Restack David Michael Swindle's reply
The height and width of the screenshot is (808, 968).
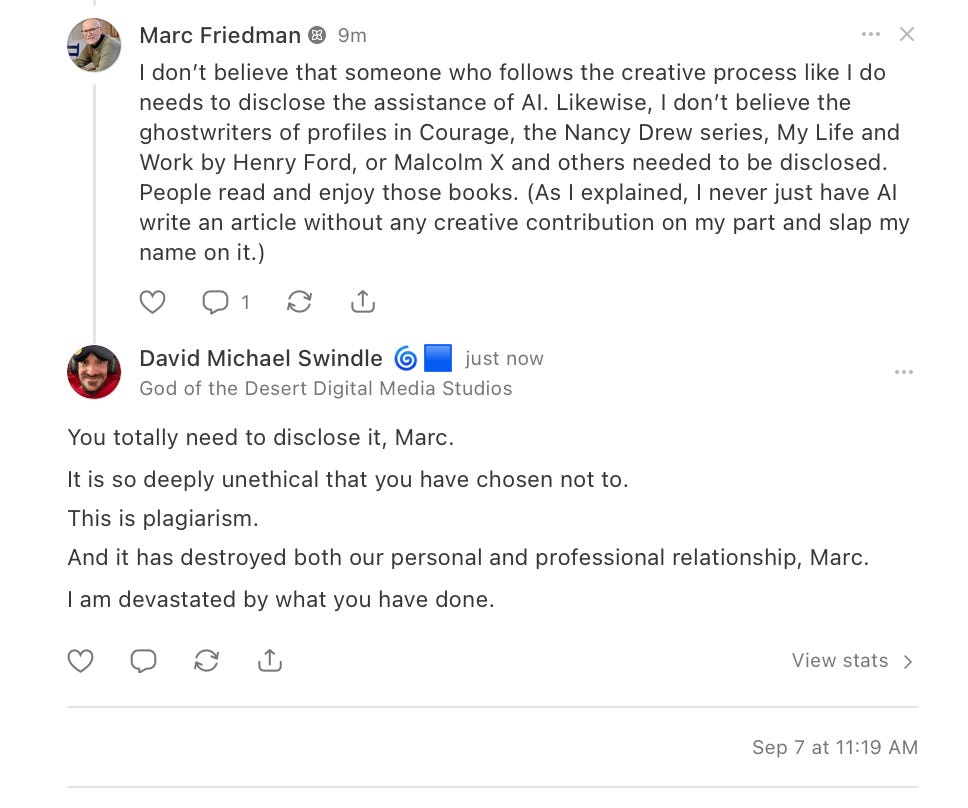[x=206, y=661]
